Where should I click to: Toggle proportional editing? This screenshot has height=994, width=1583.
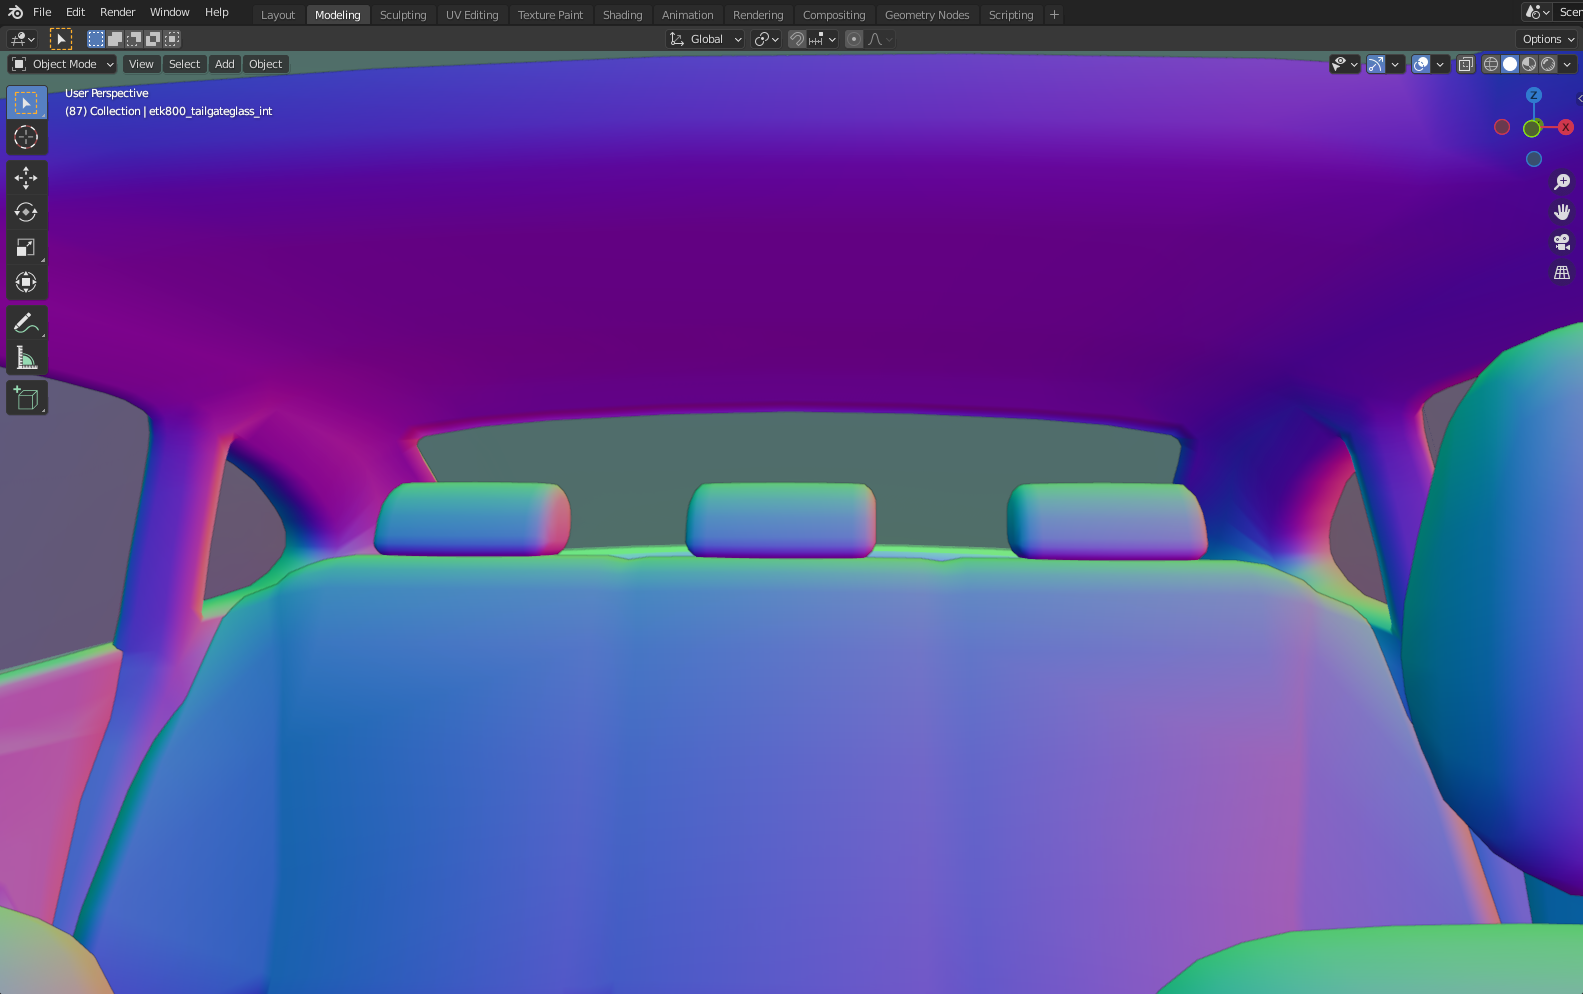(854, 39)
